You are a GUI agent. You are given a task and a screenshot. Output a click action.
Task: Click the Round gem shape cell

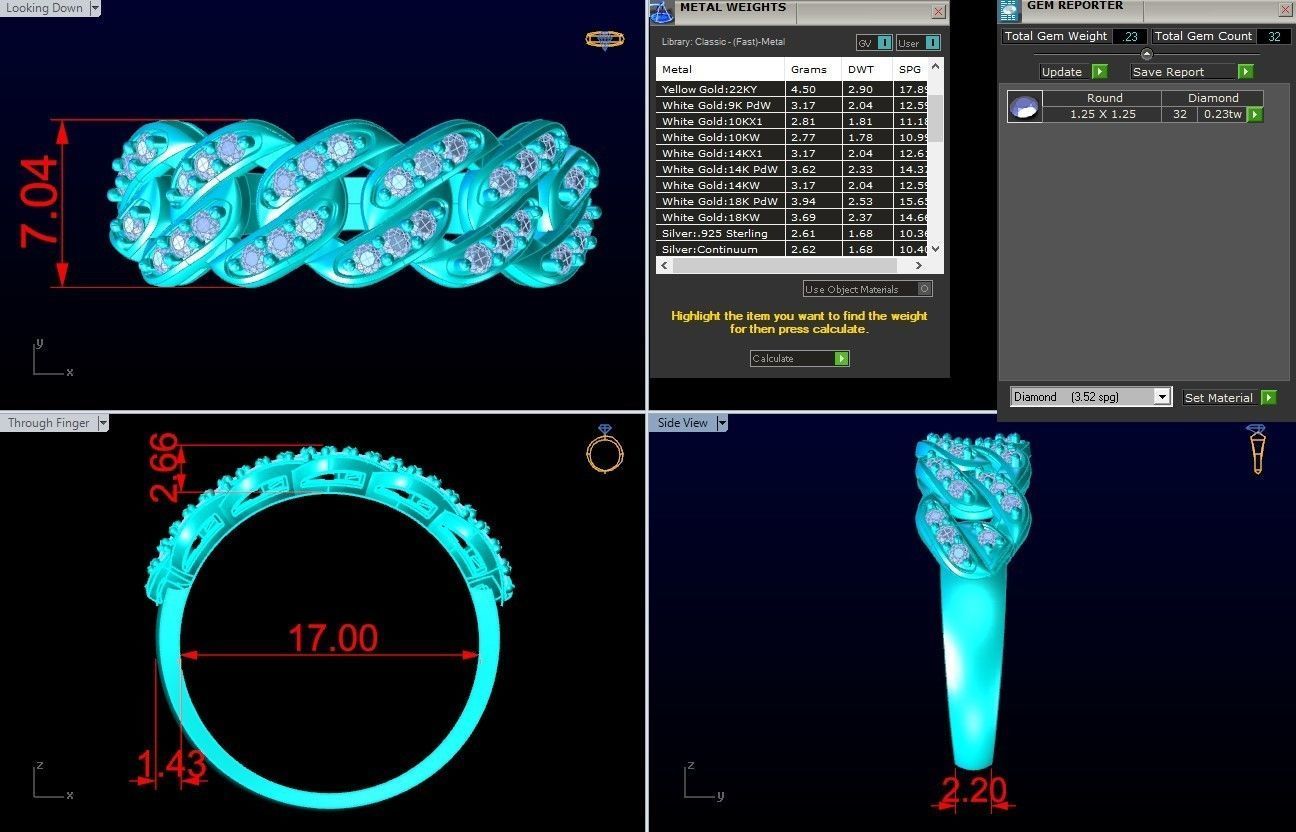pyautogui.click(x=1104, y=98)
